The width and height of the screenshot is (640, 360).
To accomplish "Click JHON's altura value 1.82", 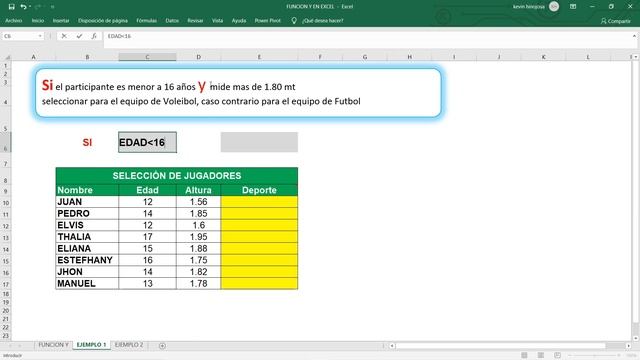I will (198, 272).
